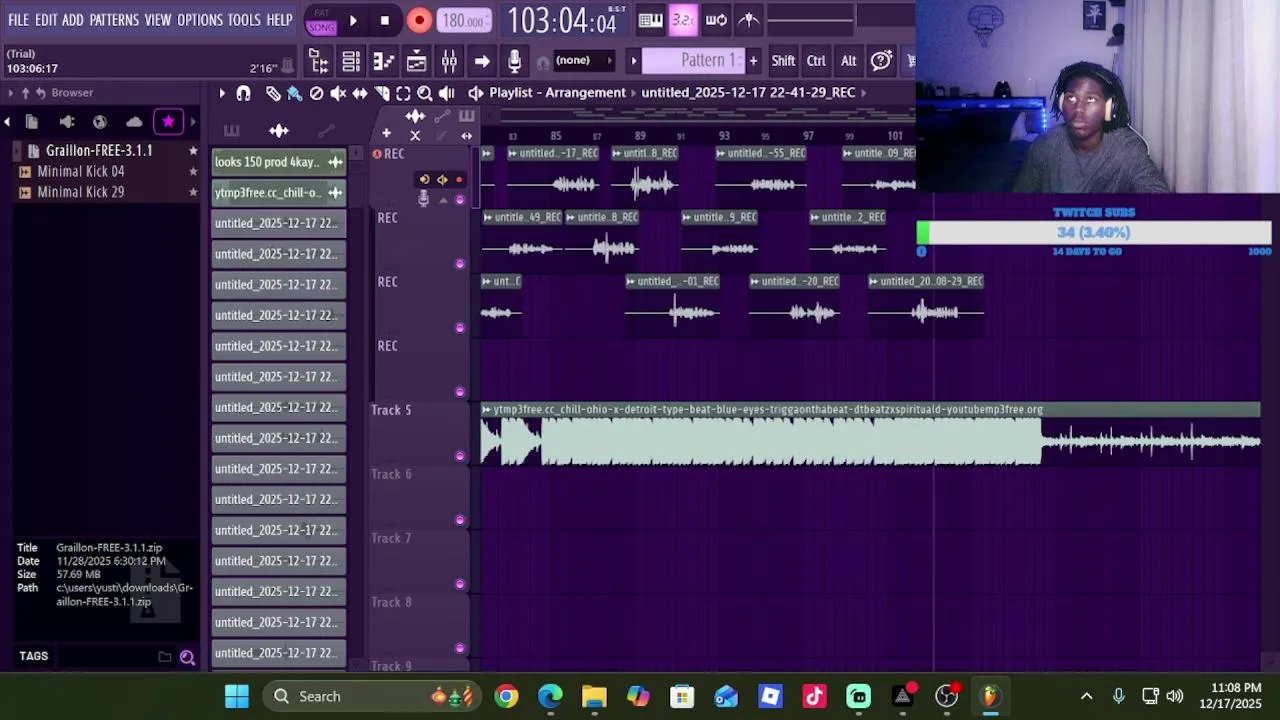Viewport: 1280px width, 720px height.
Task: Select the Playback speaker tool
Action: (447, 93)
